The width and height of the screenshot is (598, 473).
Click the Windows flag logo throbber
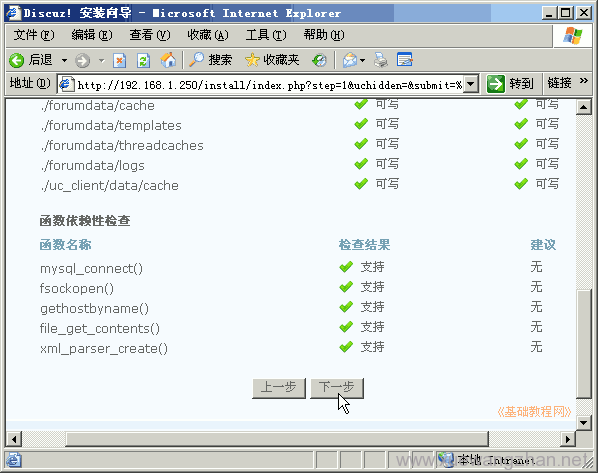573,36
